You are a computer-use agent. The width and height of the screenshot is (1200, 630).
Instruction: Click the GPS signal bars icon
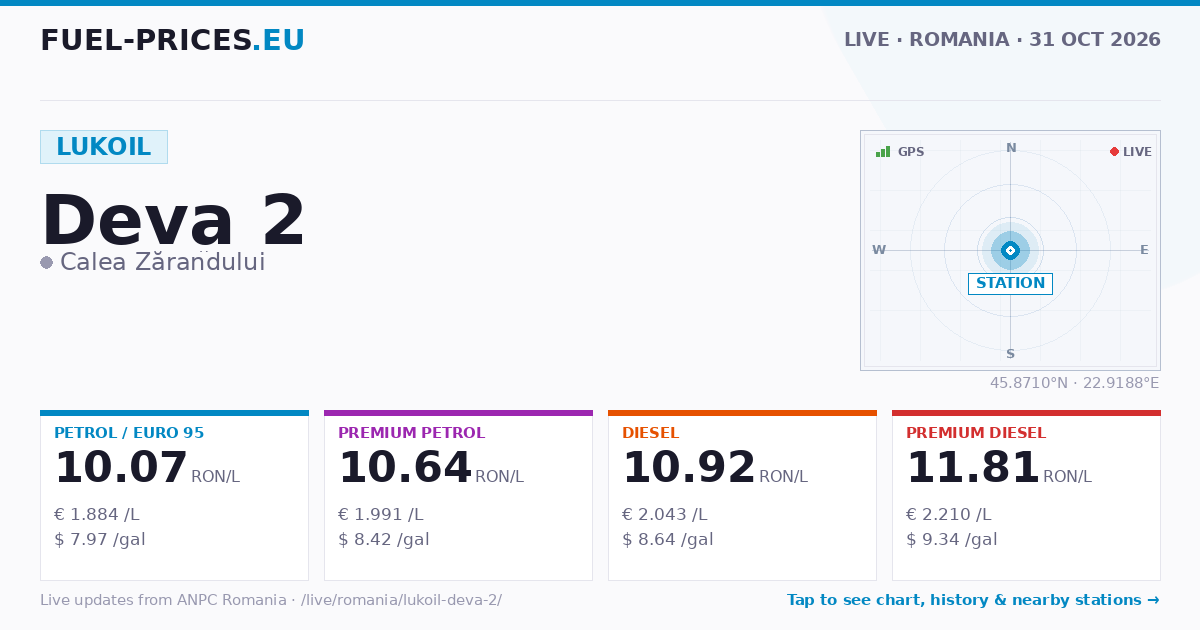[x=883, y=152]
